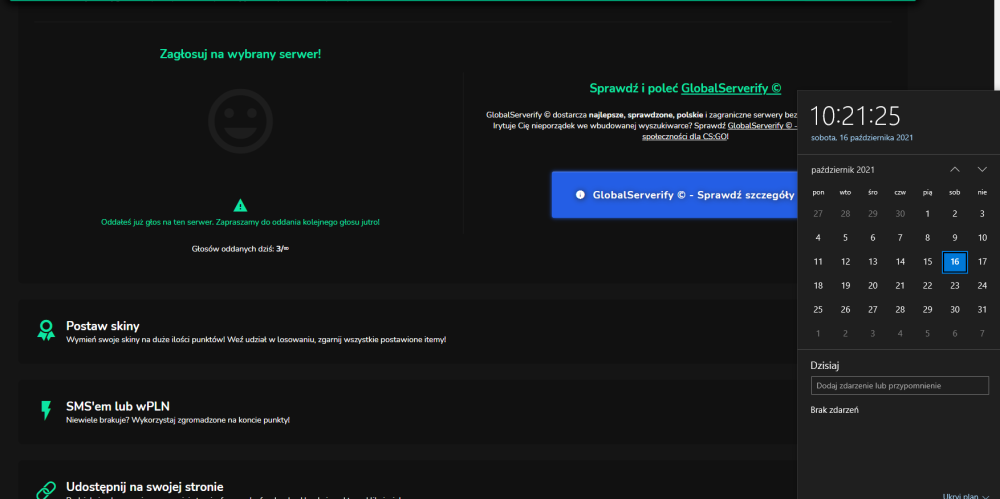Open Postaw skiny section
Image resolution: width=1000 pixels, height=499 pixels.
point(408,332)
